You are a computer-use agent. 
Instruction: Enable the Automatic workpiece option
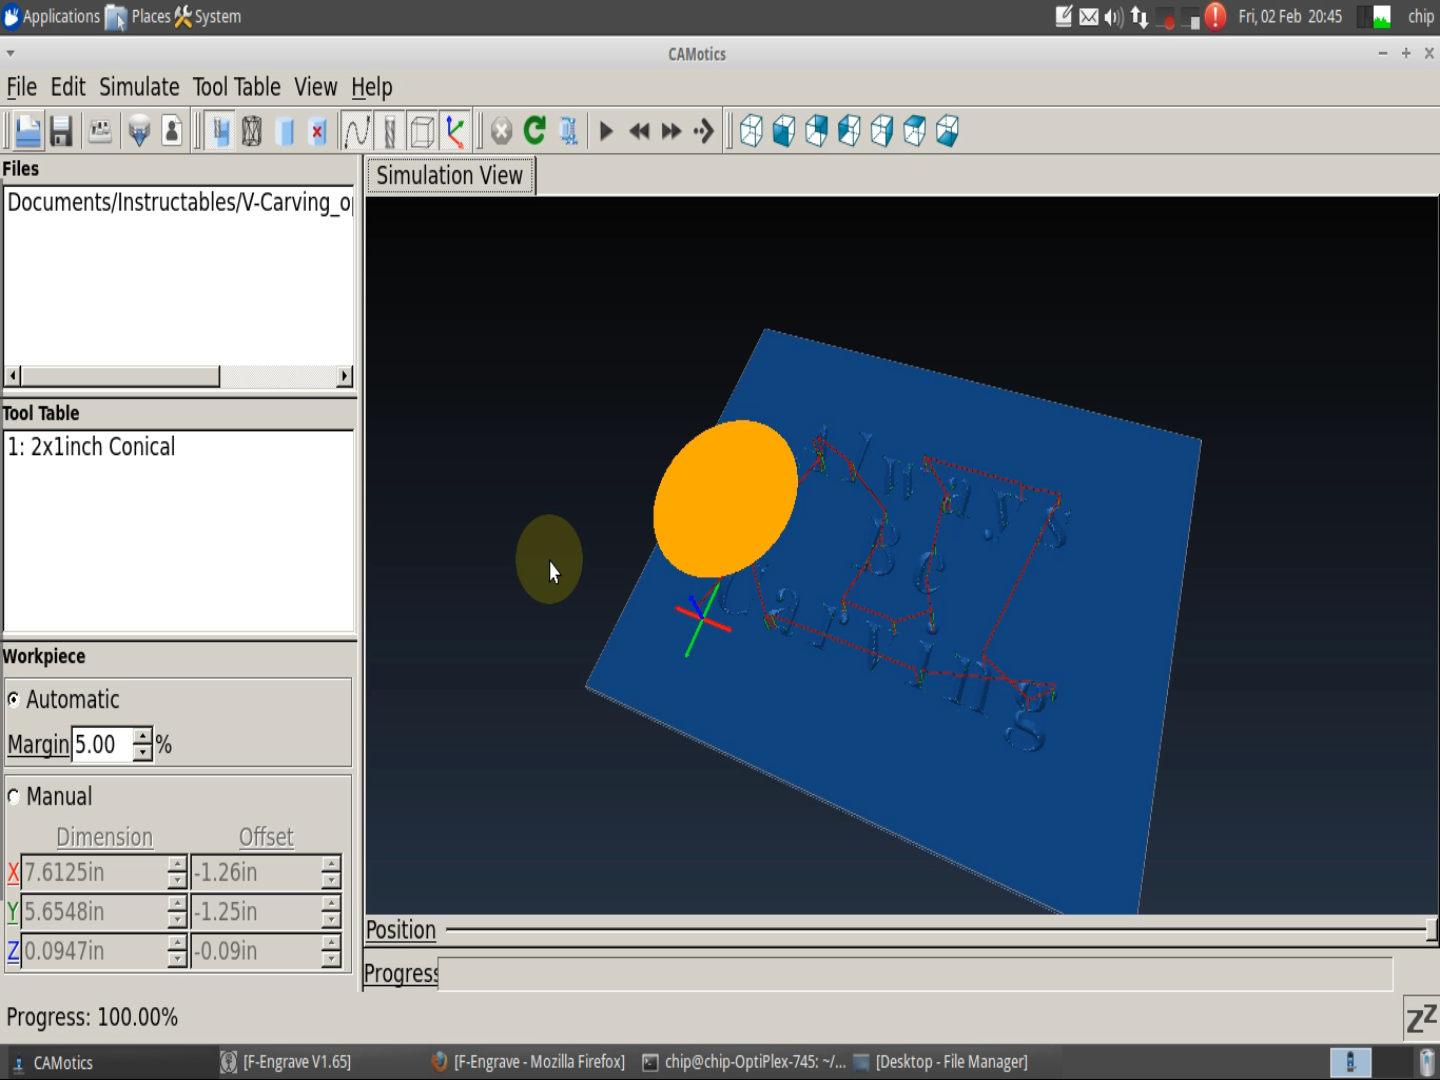14,700
